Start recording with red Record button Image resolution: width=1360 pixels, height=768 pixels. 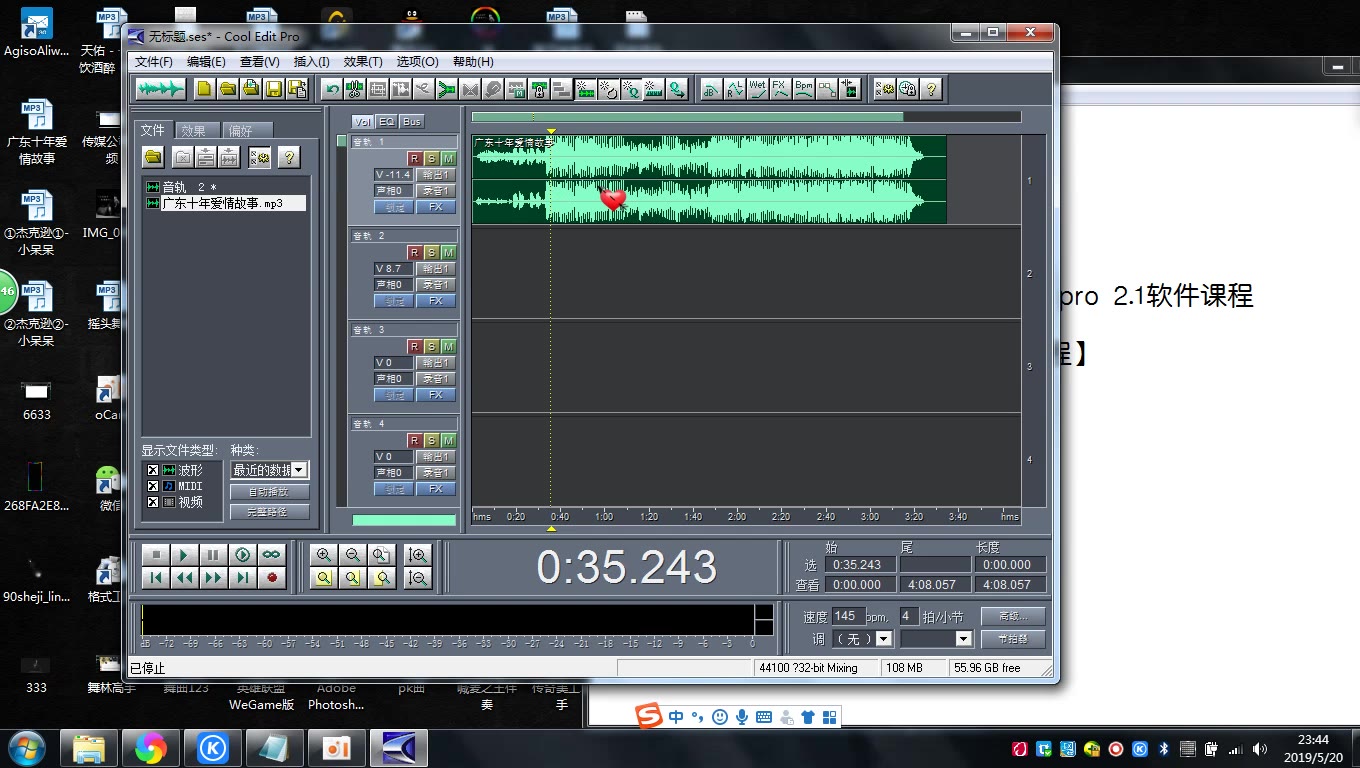click(271, 577)
